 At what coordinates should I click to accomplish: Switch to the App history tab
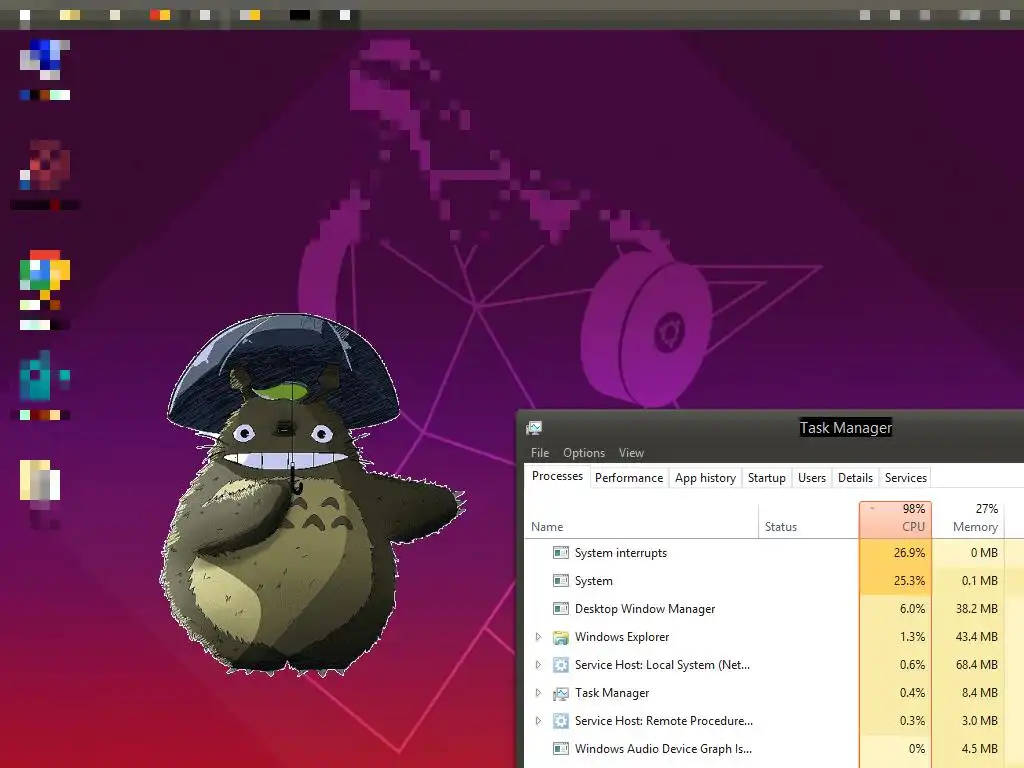[705, 477]
